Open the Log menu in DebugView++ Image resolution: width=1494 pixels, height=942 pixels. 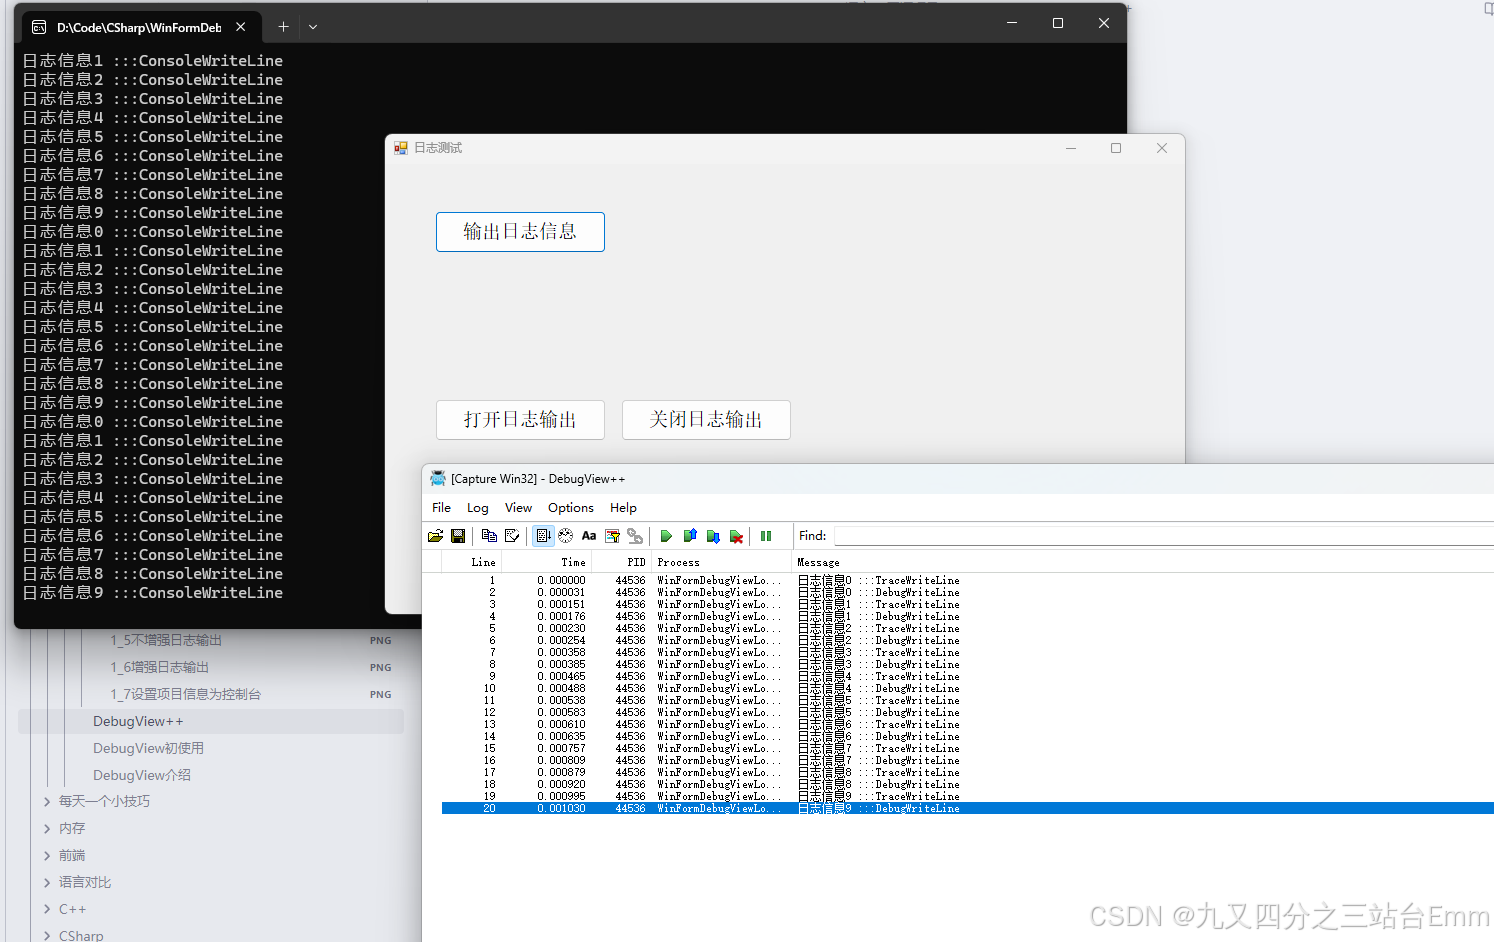tap(478, 508)
